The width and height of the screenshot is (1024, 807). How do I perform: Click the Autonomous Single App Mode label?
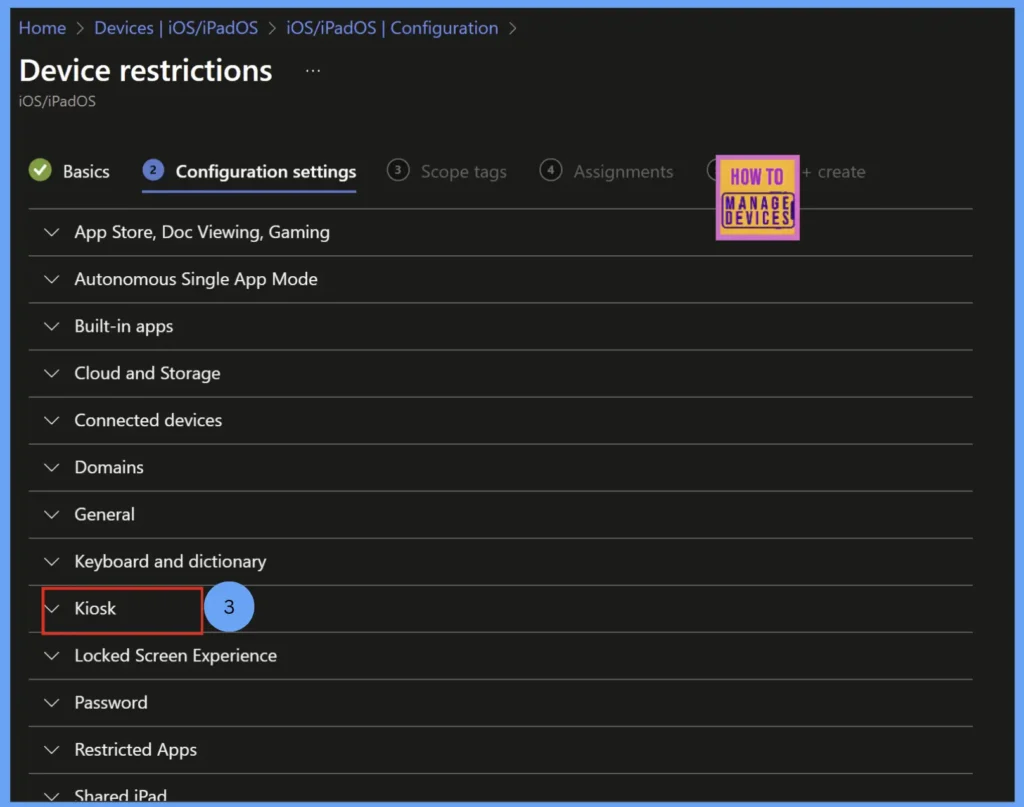[196, 279]
